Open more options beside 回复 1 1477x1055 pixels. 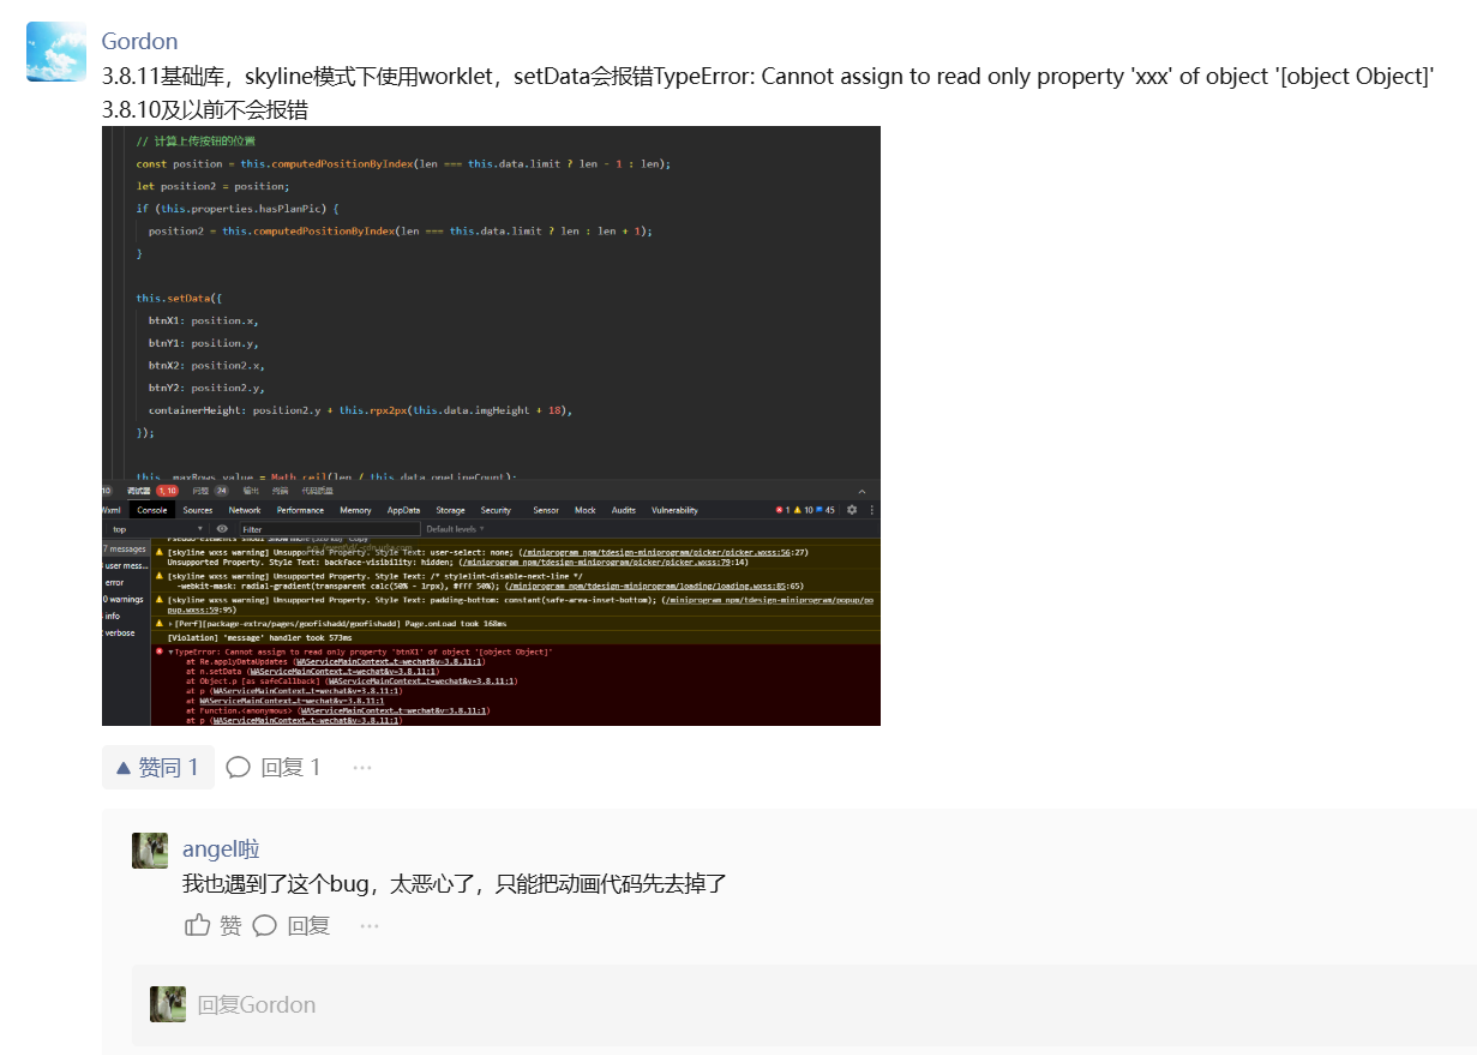coord(362,767)
